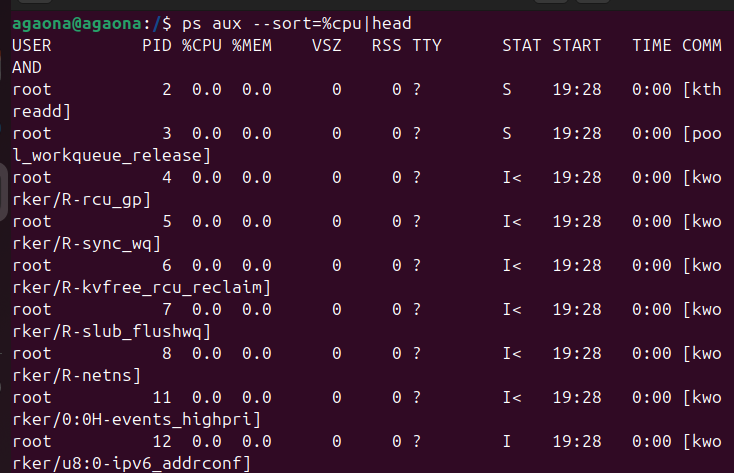The image size is (734, 473).
Task: Click the rker/R-sync_wq] process name
Action: pyautogui.click(x=86, y=243)
